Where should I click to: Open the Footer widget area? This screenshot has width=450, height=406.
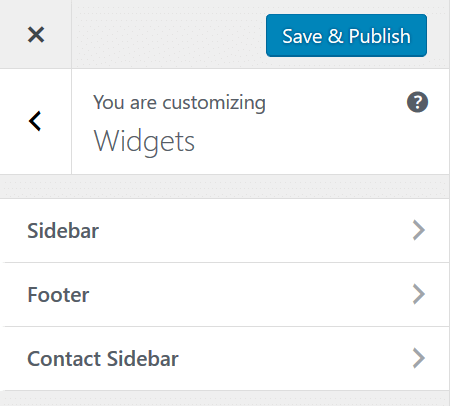click(x=225, y=294)
